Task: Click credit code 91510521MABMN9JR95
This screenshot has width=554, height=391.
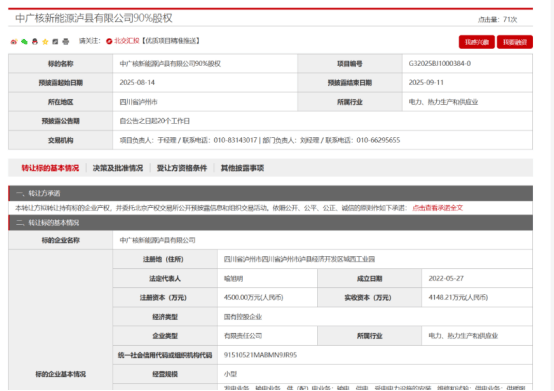Action: click(260, 355)
